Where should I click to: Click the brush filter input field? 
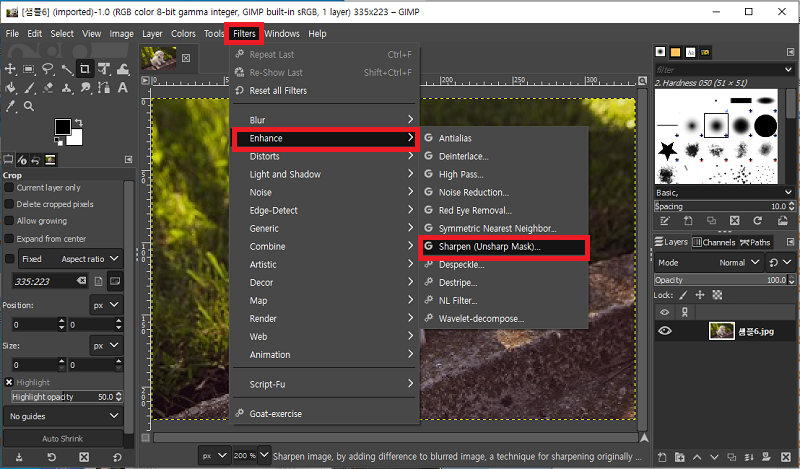point(719,69)
